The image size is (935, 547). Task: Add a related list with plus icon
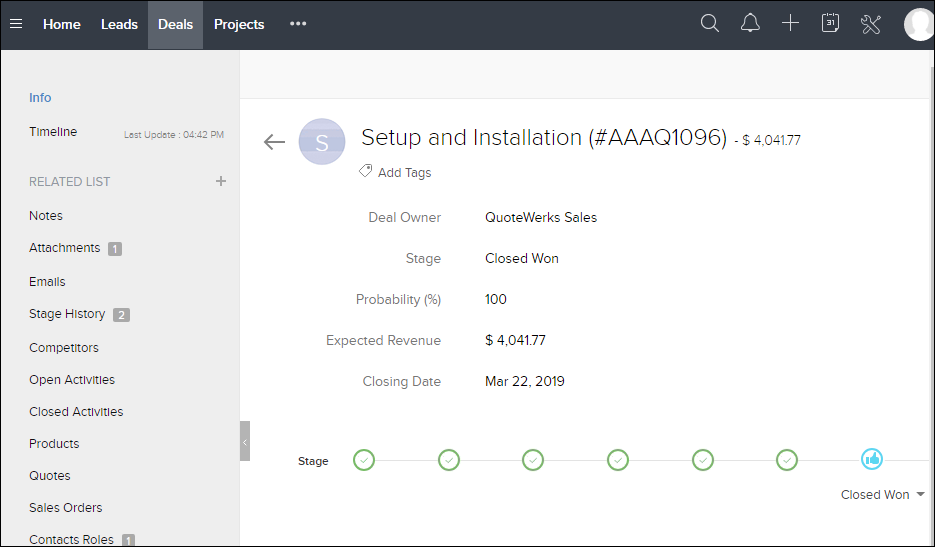pos(221,181)
